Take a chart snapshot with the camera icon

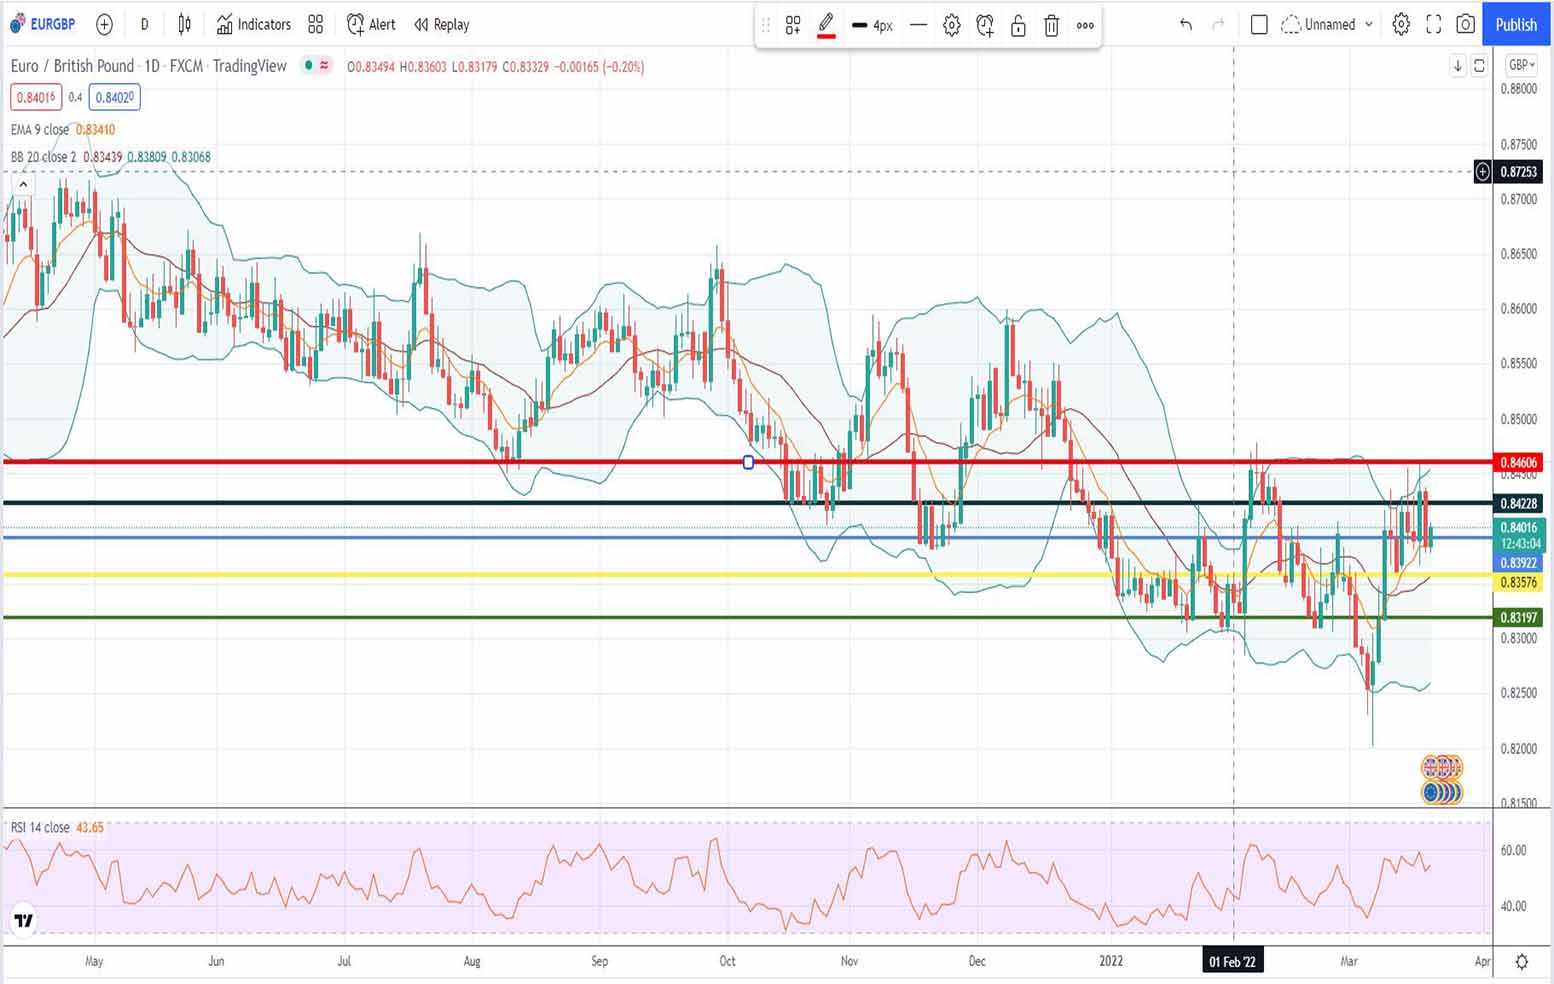[1465, 24]
